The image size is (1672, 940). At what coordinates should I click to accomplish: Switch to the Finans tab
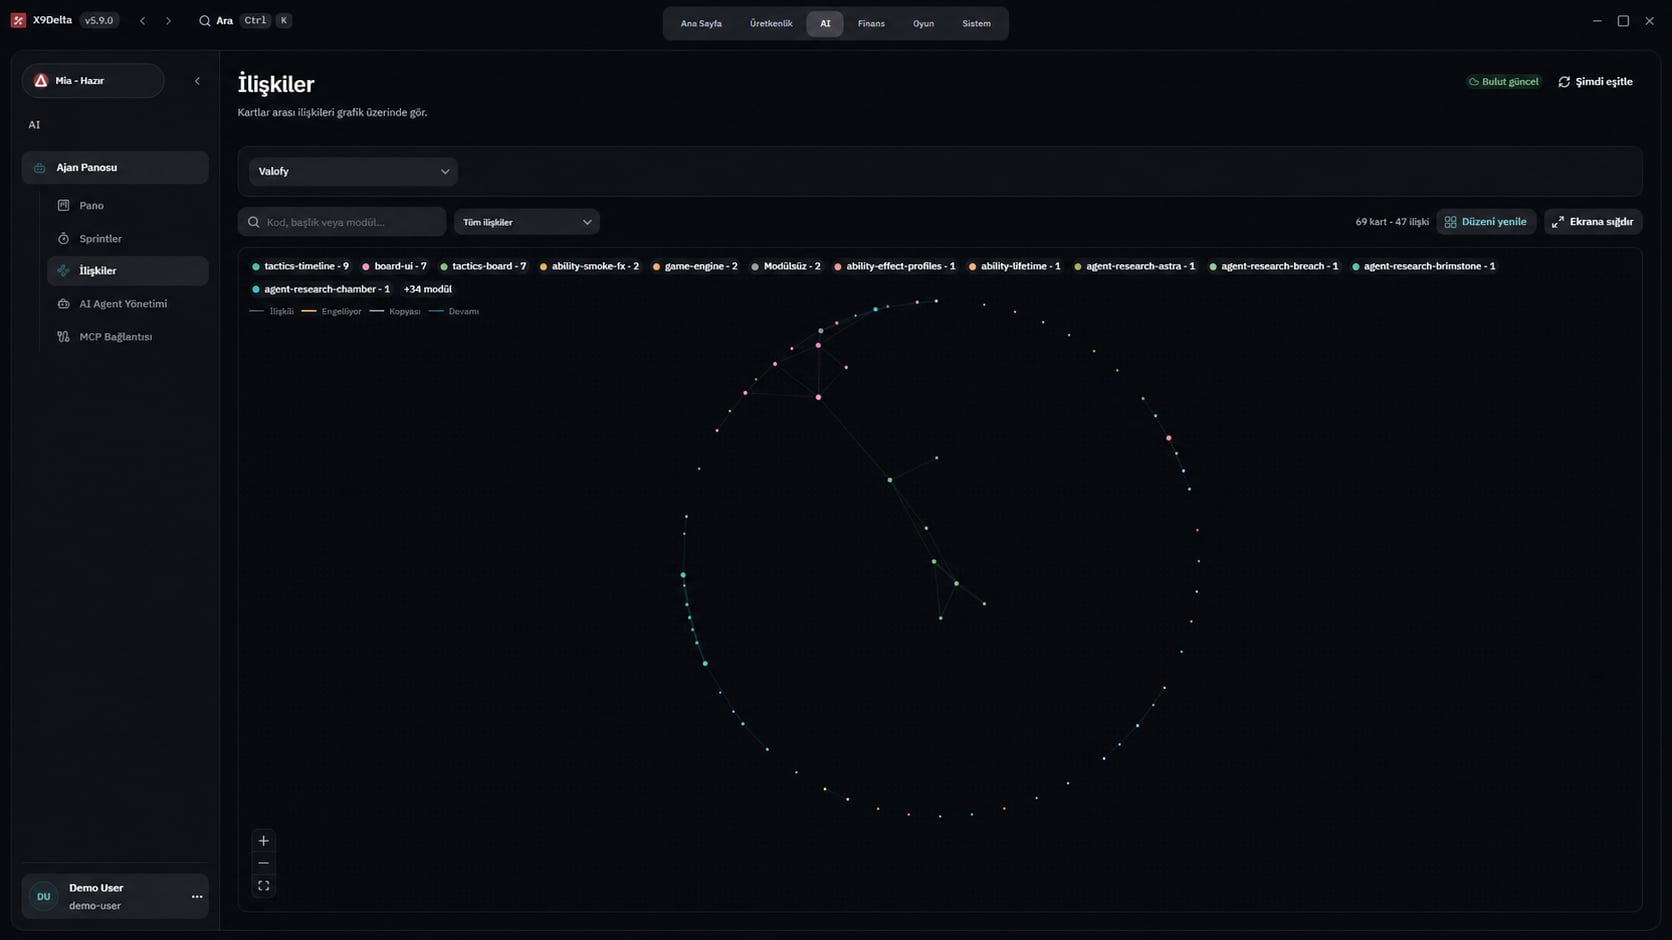coord(871,23)
